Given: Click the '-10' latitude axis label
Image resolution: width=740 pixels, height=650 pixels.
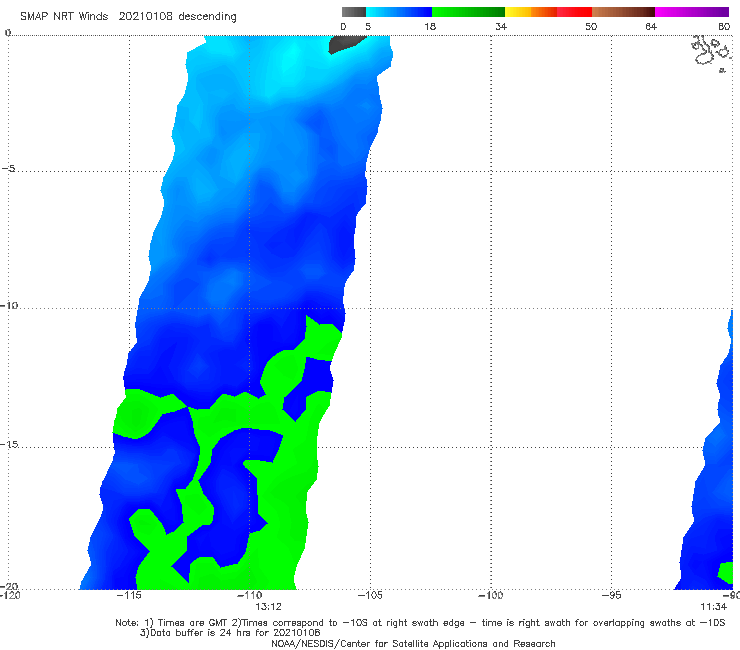Looking at the screenshot, I should click(x=9, y=305).
